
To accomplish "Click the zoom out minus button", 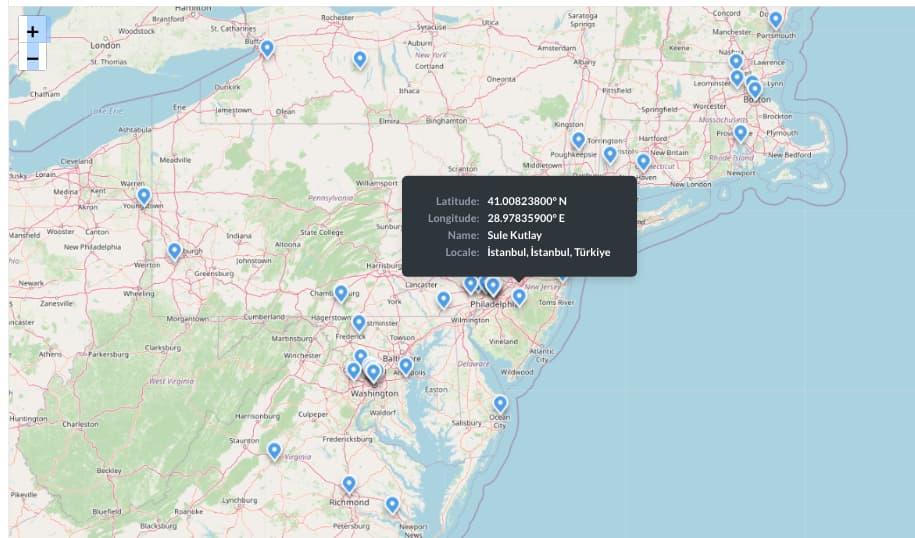I will 33,59.
